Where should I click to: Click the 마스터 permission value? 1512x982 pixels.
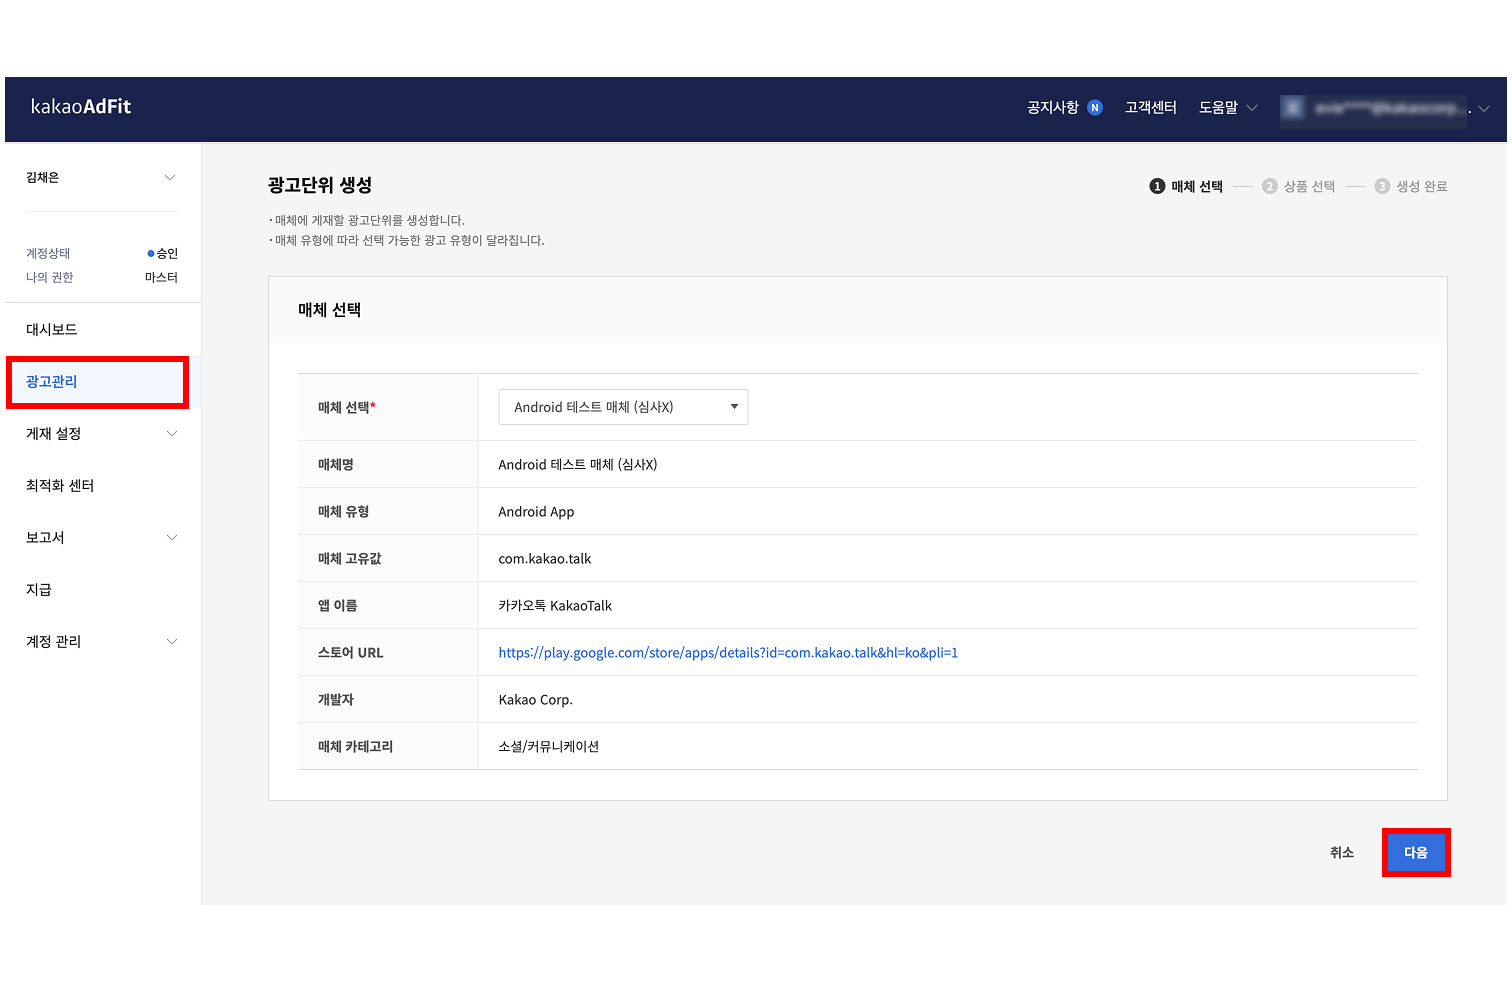(161, 277)
